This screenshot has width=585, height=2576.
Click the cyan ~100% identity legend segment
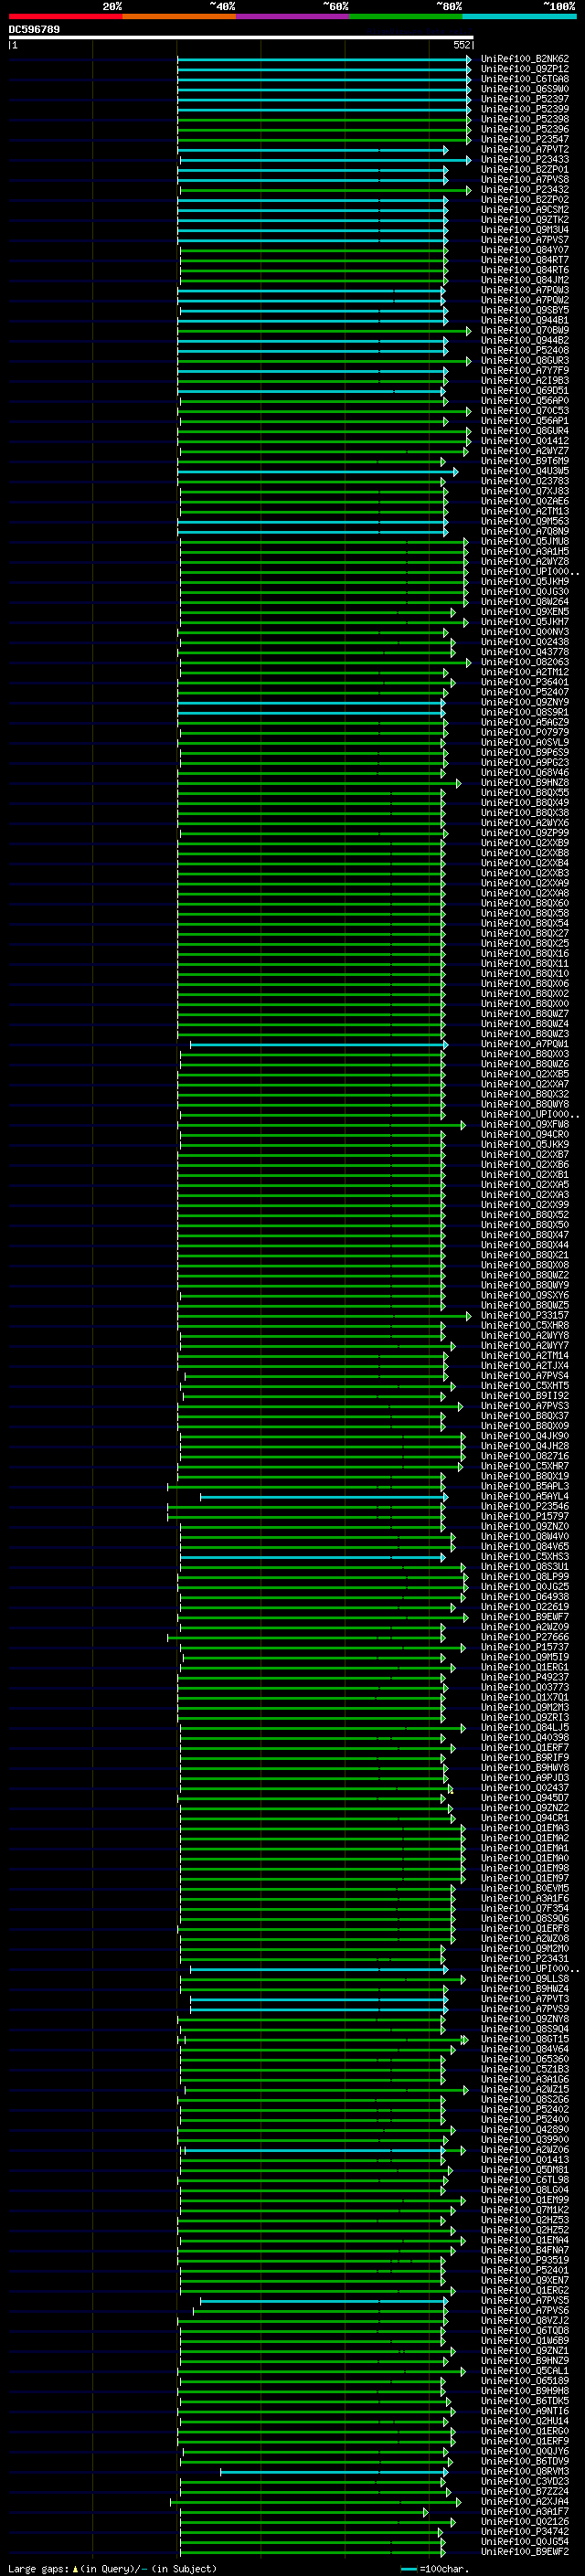tap(519, 16)
